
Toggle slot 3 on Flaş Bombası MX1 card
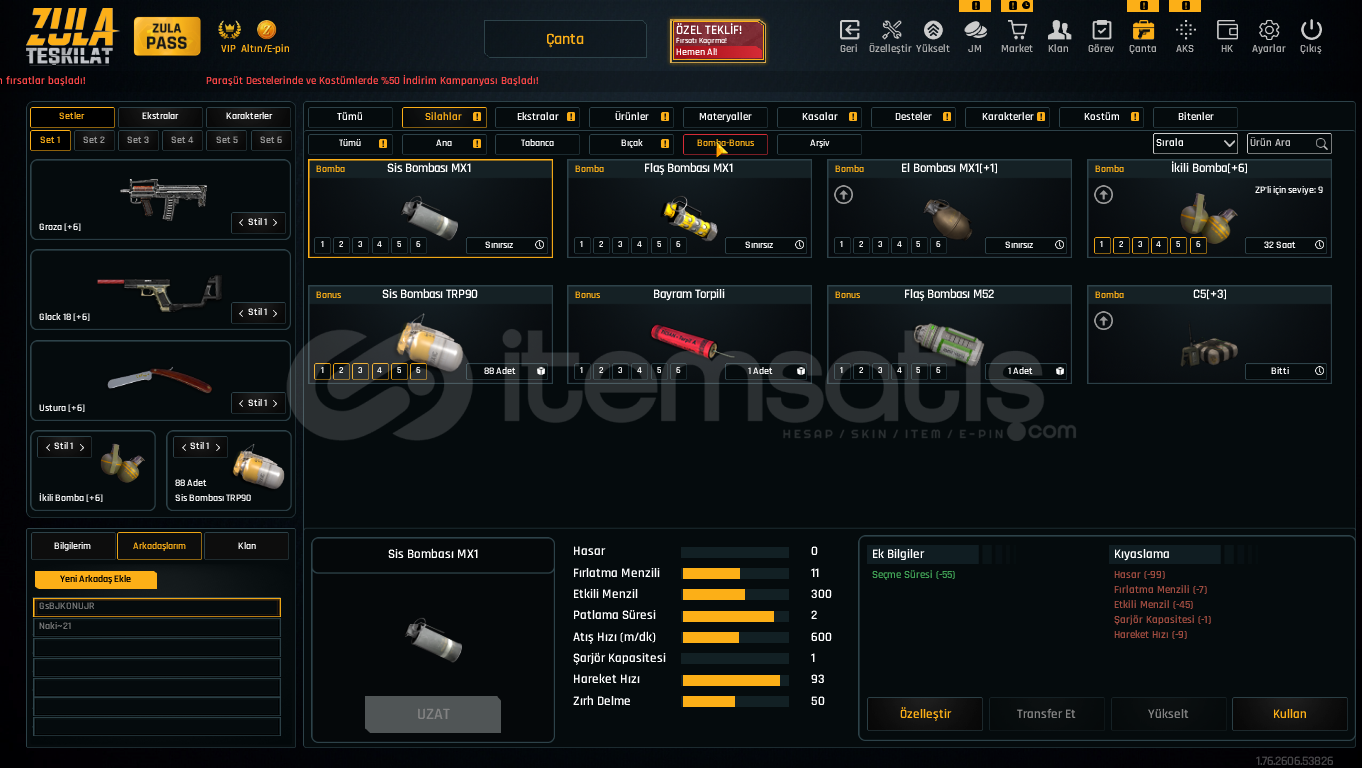pyautogui.click(x=620, y=245)
